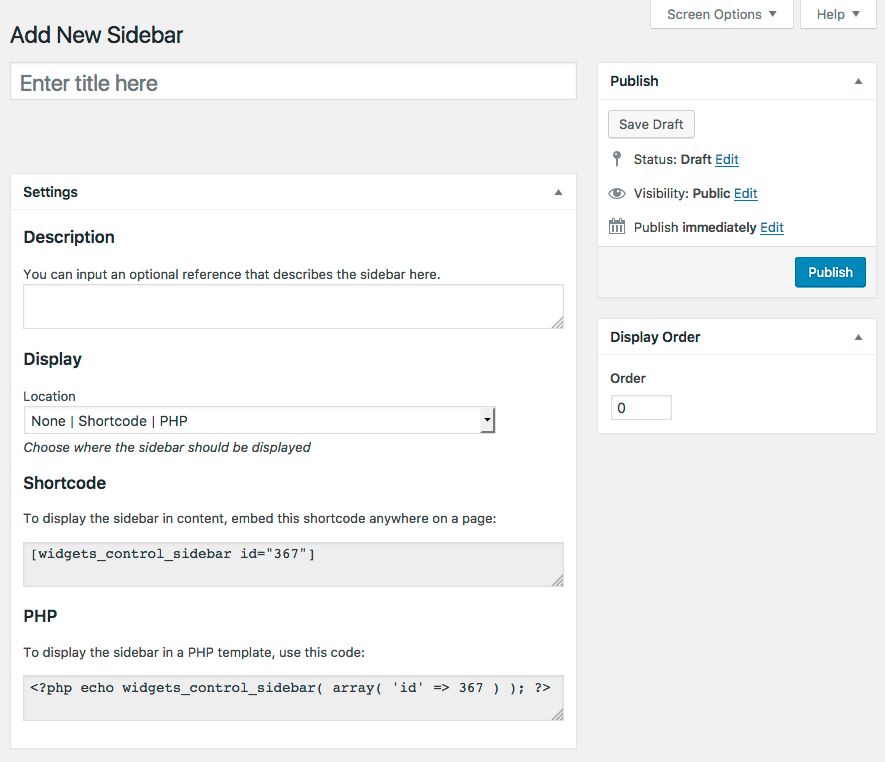Focus the Description text area
Viewport: 885px width, 762px height.
coord(293,306)
